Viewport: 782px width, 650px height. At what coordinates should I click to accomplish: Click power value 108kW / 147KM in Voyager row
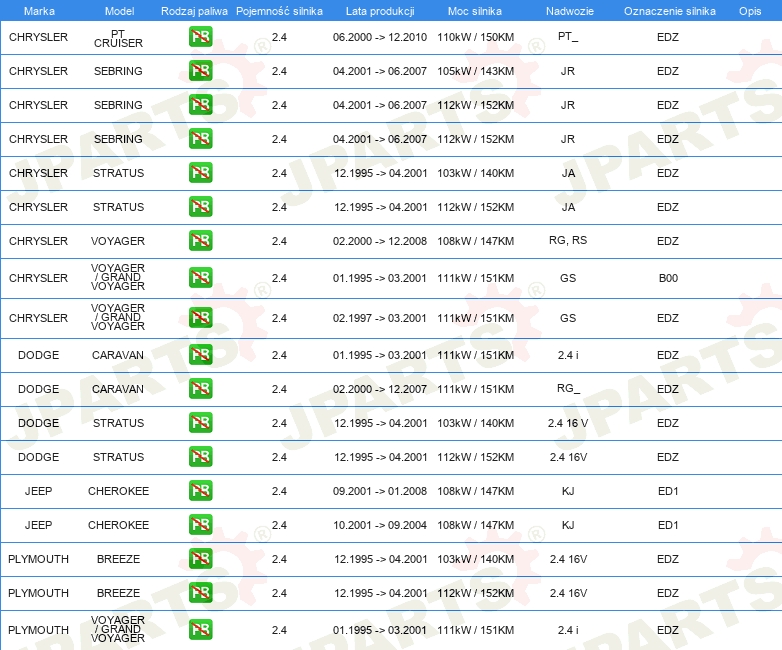(475, 240)
